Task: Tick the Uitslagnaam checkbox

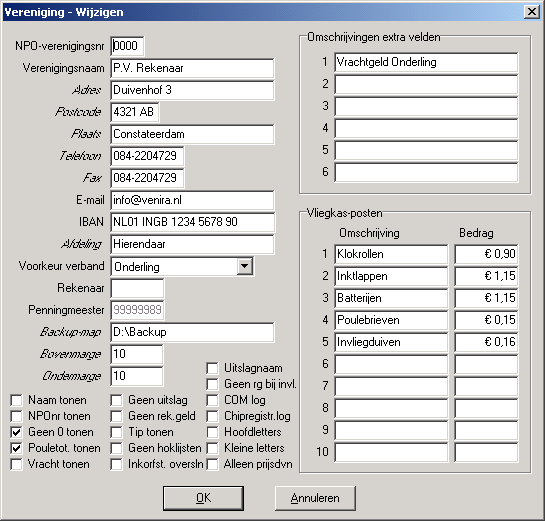Action: pos(212,368)
